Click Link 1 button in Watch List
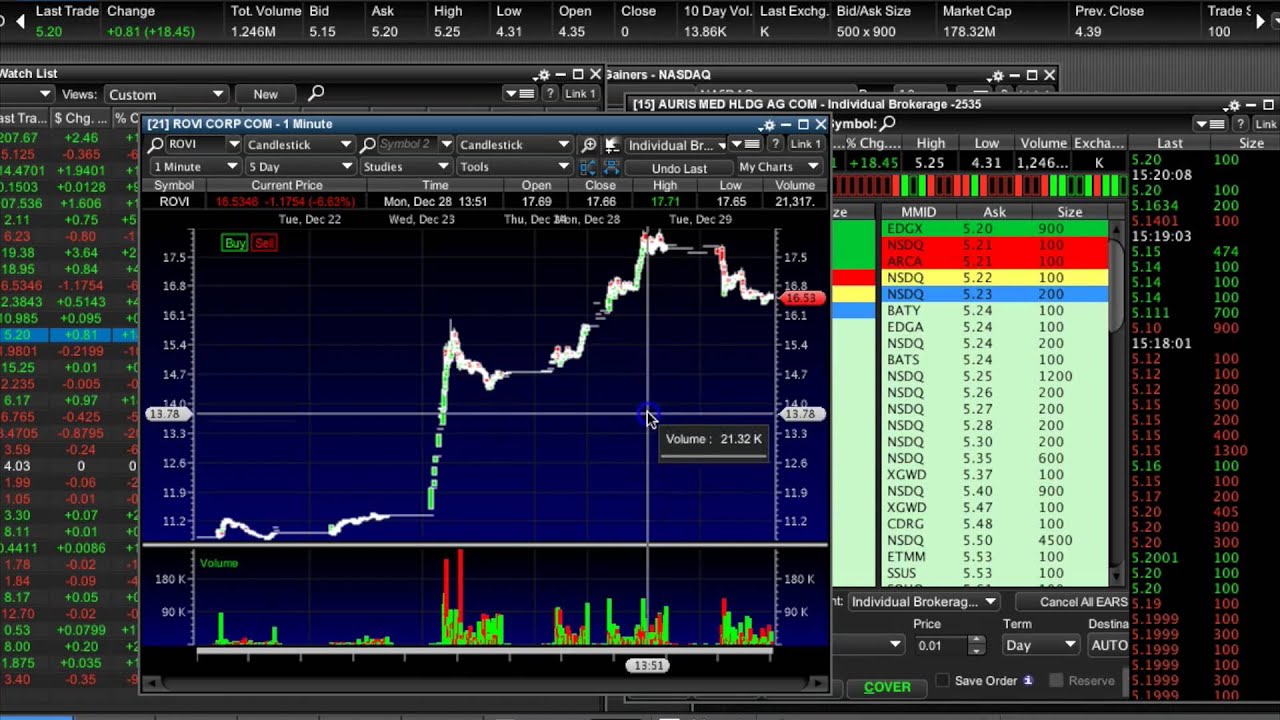Screen dimensions: 1280x720 580,94
